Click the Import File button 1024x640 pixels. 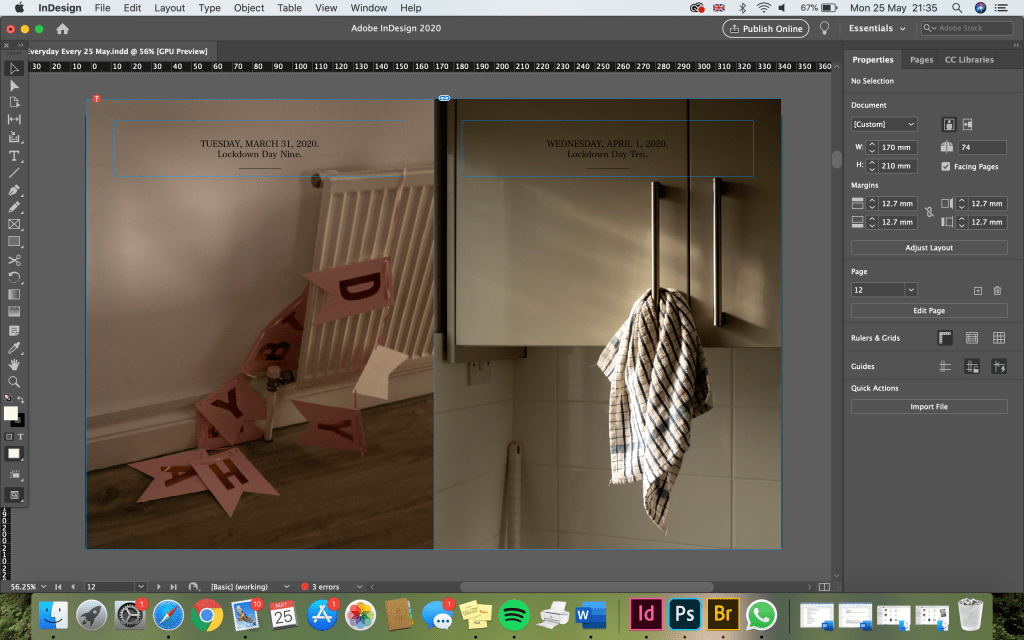click(x=929, y=407)
